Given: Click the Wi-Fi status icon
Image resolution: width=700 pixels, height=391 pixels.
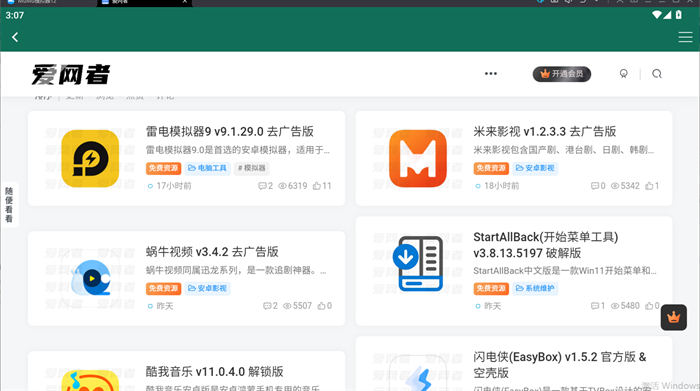Looking at the screenshot, I should 657,15.
